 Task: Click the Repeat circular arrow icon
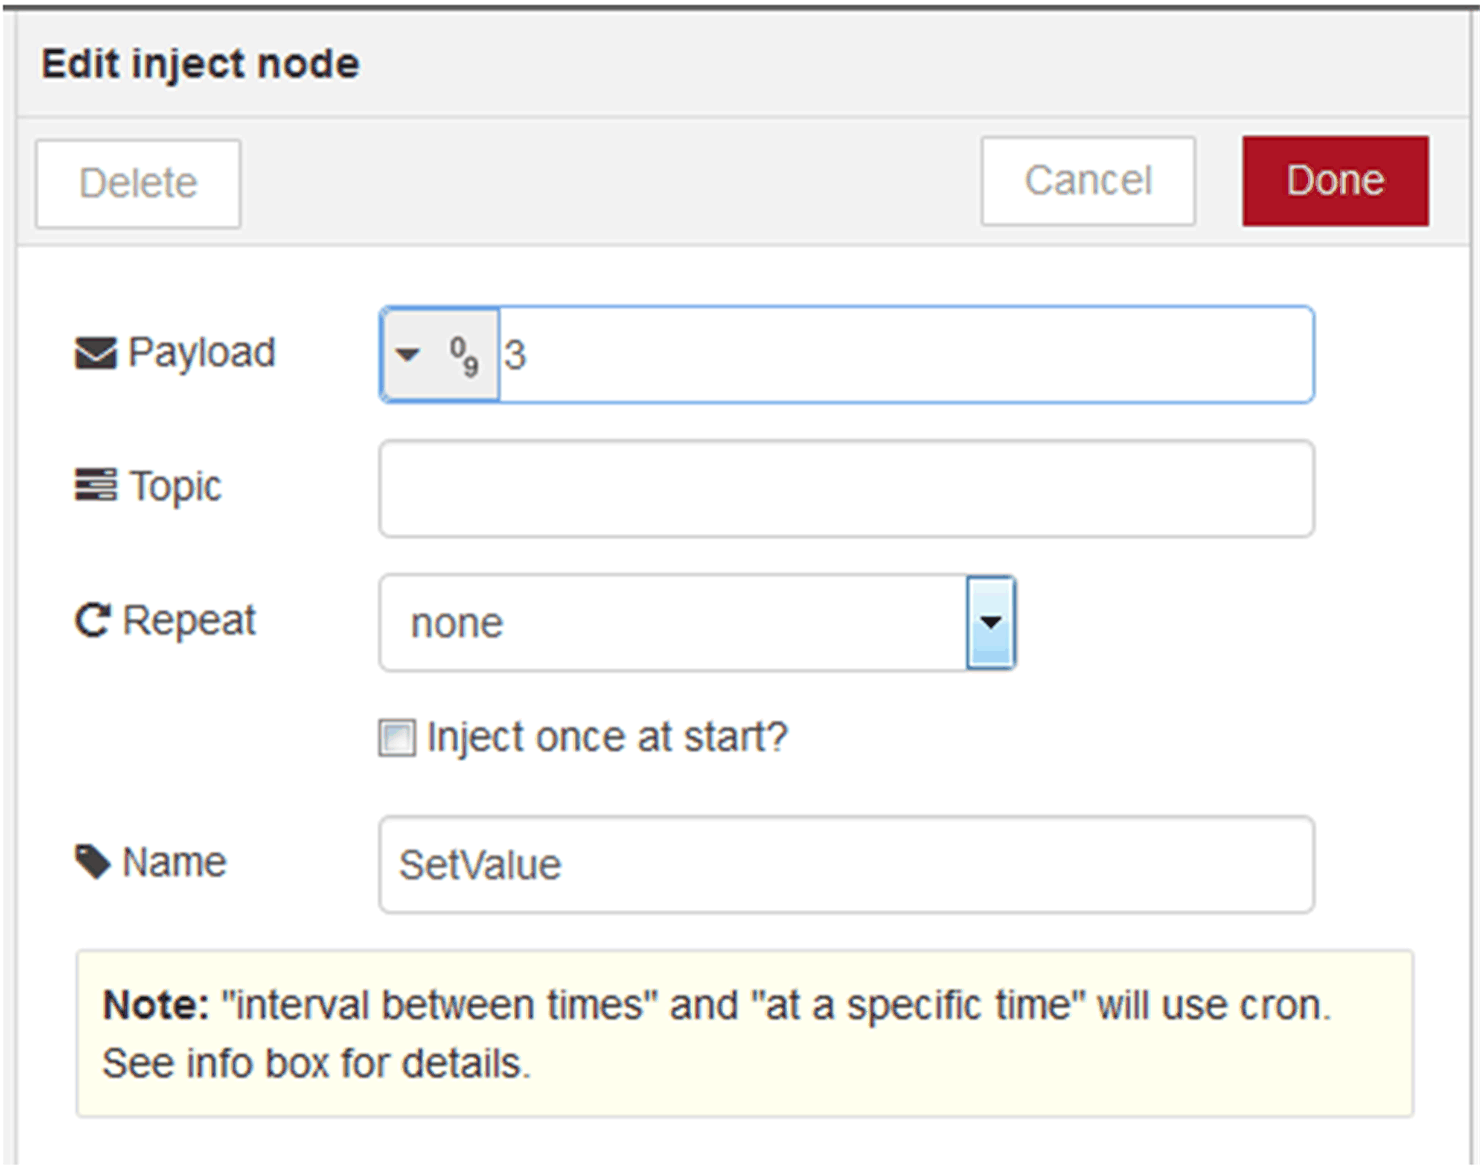point(92,621)
